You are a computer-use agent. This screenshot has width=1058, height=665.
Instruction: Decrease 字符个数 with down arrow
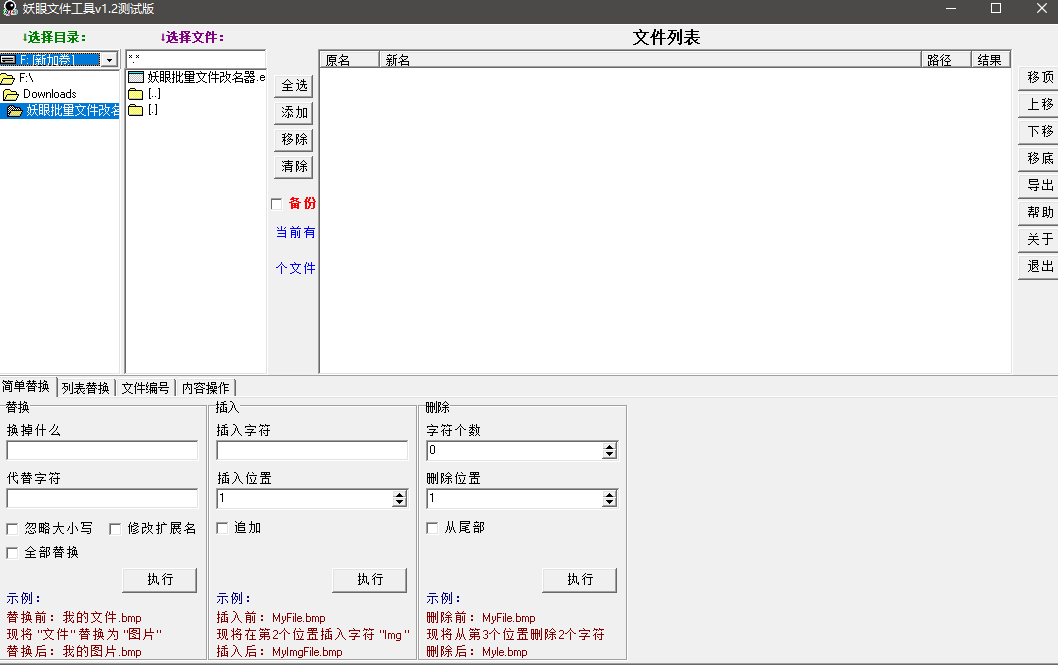pyautogui.click(x=609, y=455)
